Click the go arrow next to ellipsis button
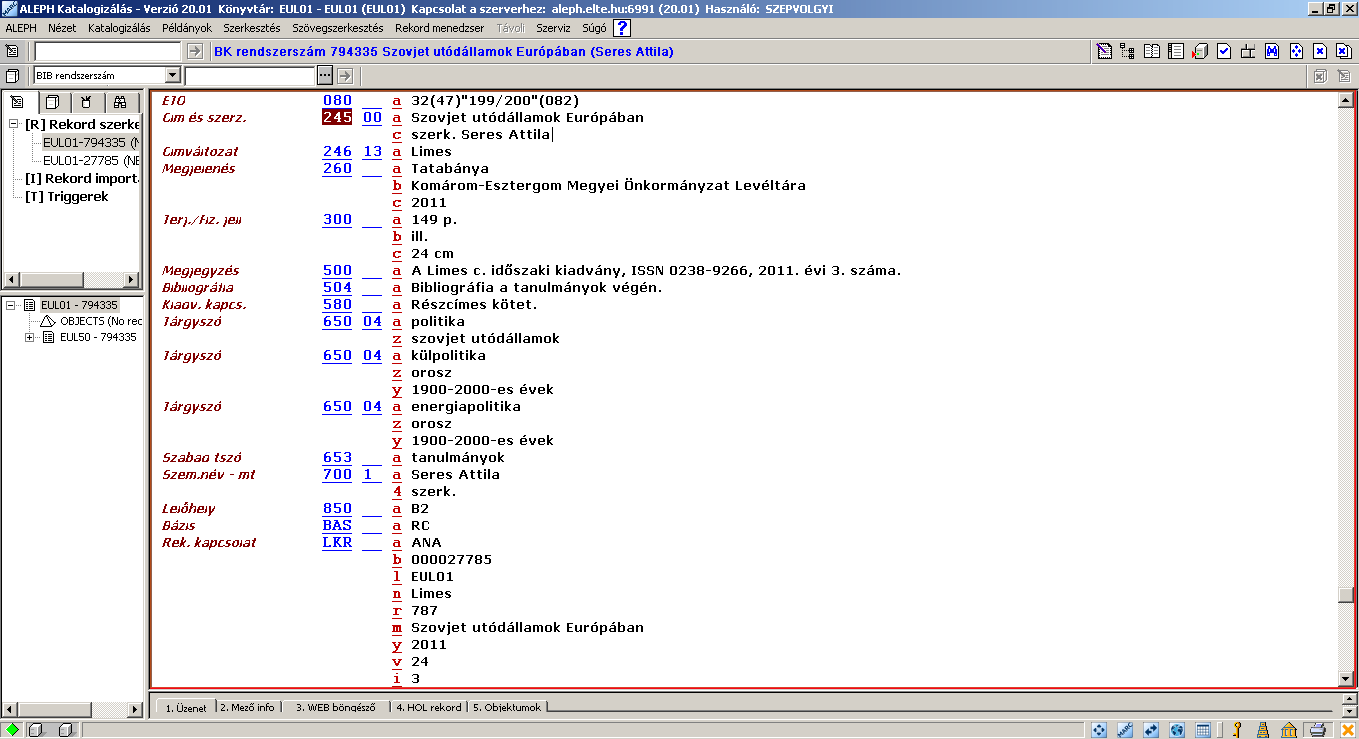This screenshot has width=1359, height=739. (x=345, y=75)
